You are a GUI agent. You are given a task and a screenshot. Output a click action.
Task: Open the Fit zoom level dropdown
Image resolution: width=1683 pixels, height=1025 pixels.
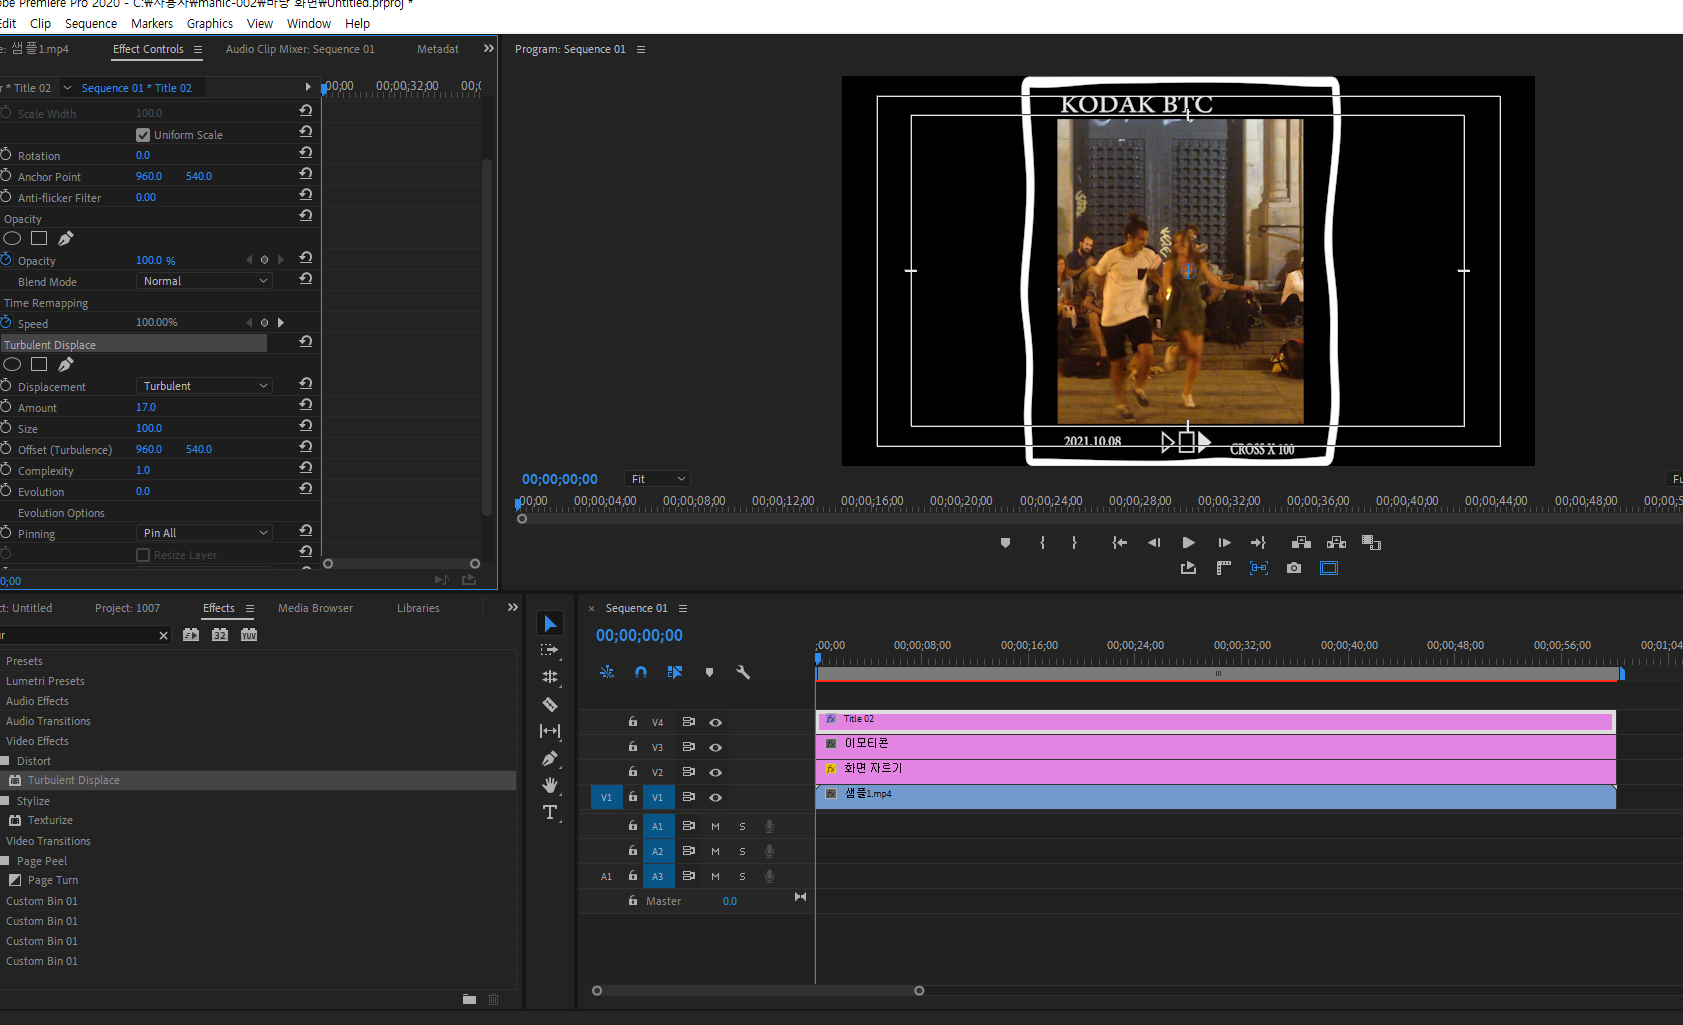click(658, 479)
